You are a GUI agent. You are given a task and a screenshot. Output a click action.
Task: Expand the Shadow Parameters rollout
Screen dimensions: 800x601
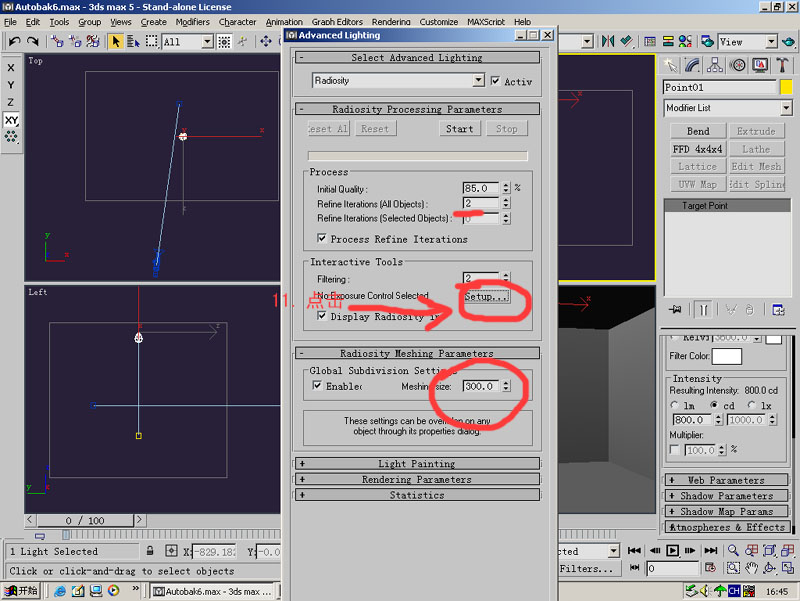(727, 496)
